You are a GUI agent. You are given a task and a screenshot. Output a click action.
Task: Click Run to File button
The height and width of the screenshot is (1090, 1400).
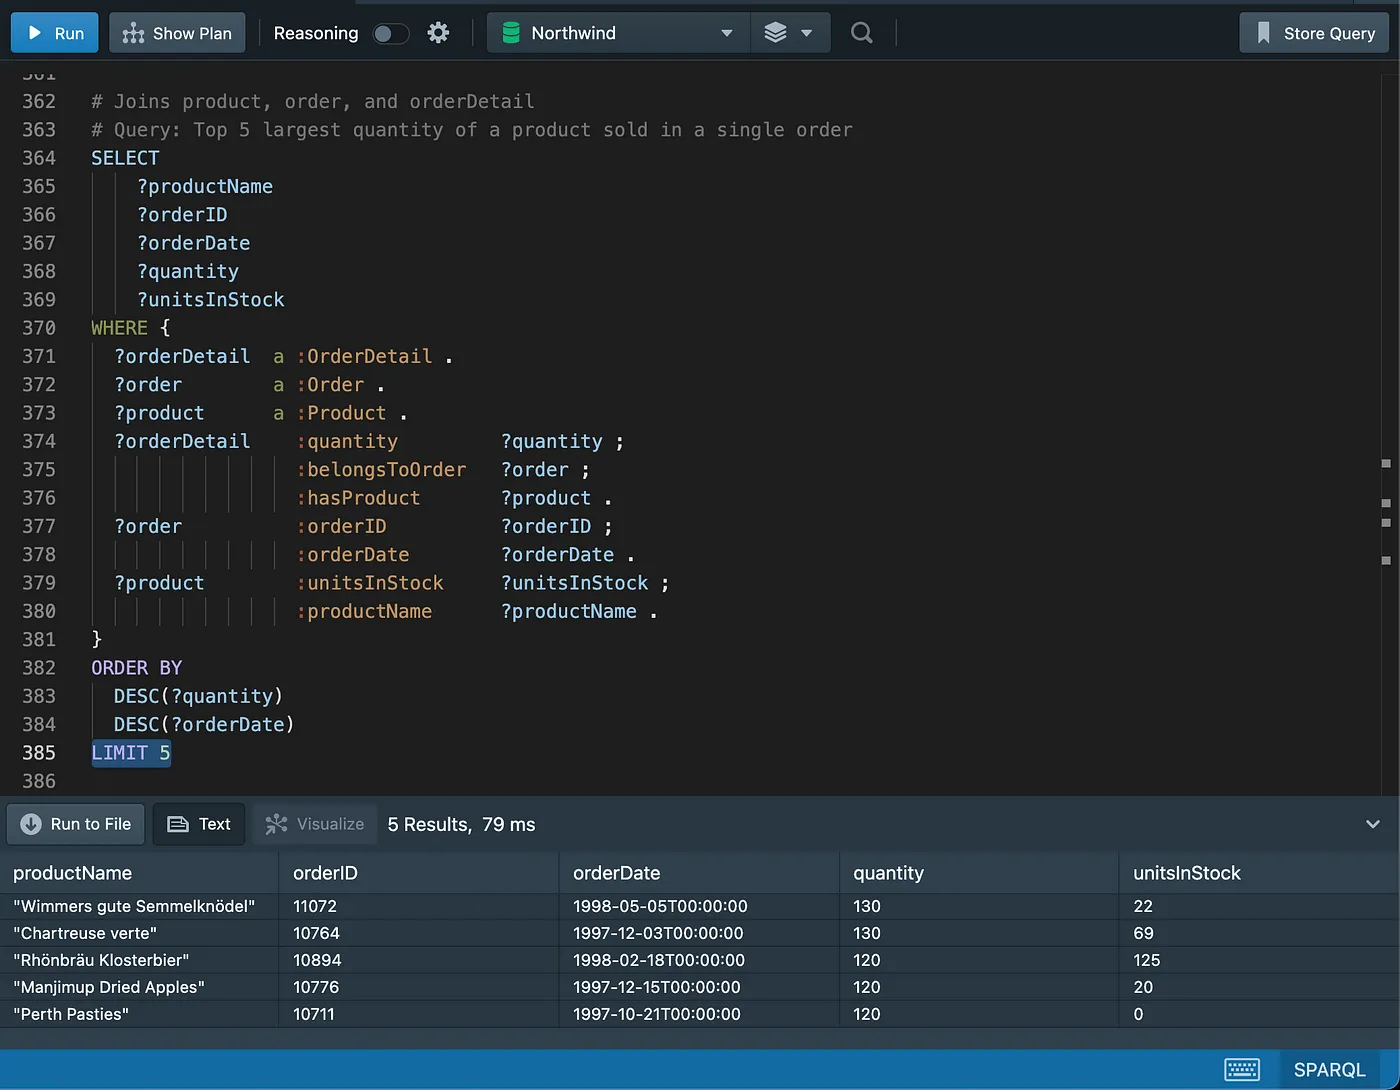[x=76, y=824]
